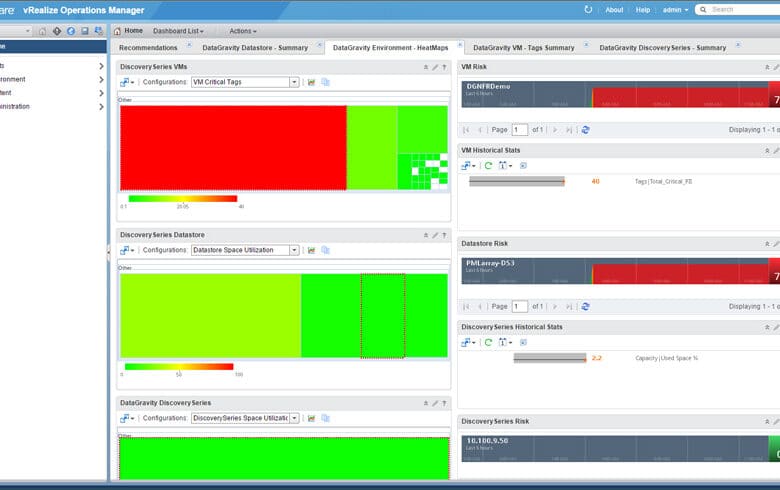The image size is (780, 490).
Task: Click the page number field in Datastore Risk pager
Action: tap(519, 307)
